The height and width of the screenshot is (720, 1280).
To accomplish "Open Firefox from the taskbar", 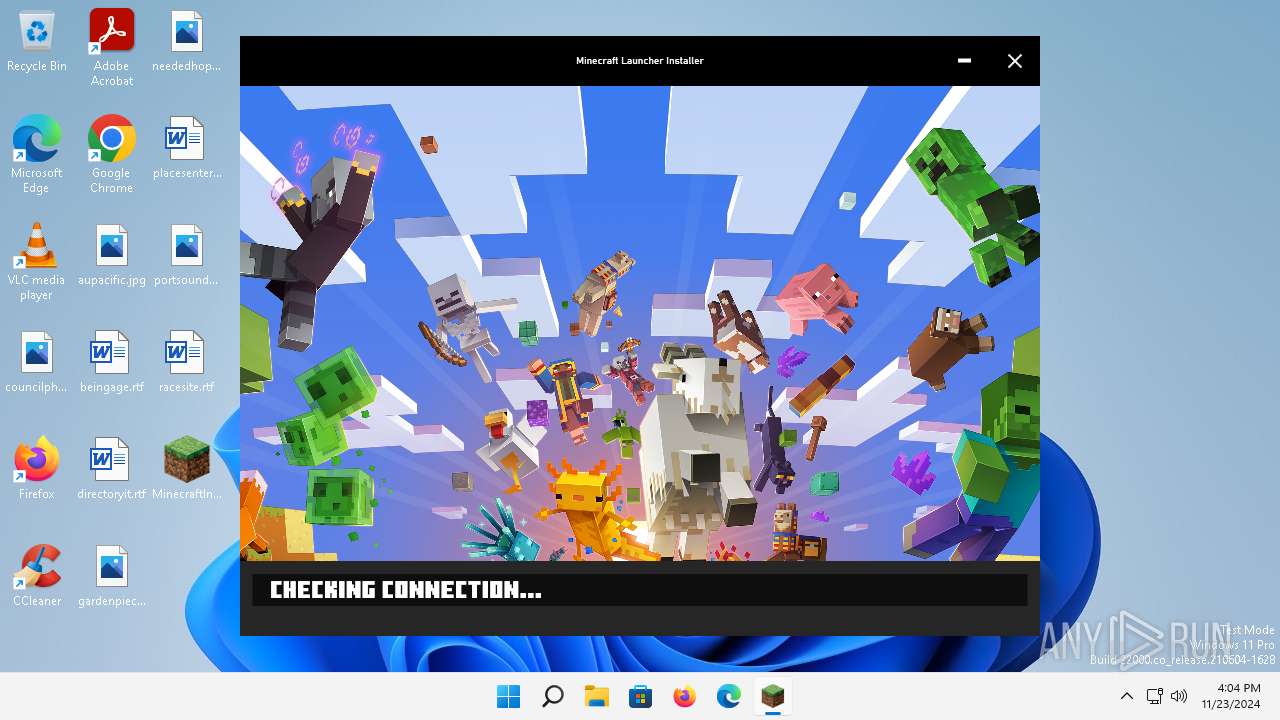I will (684, 696).
